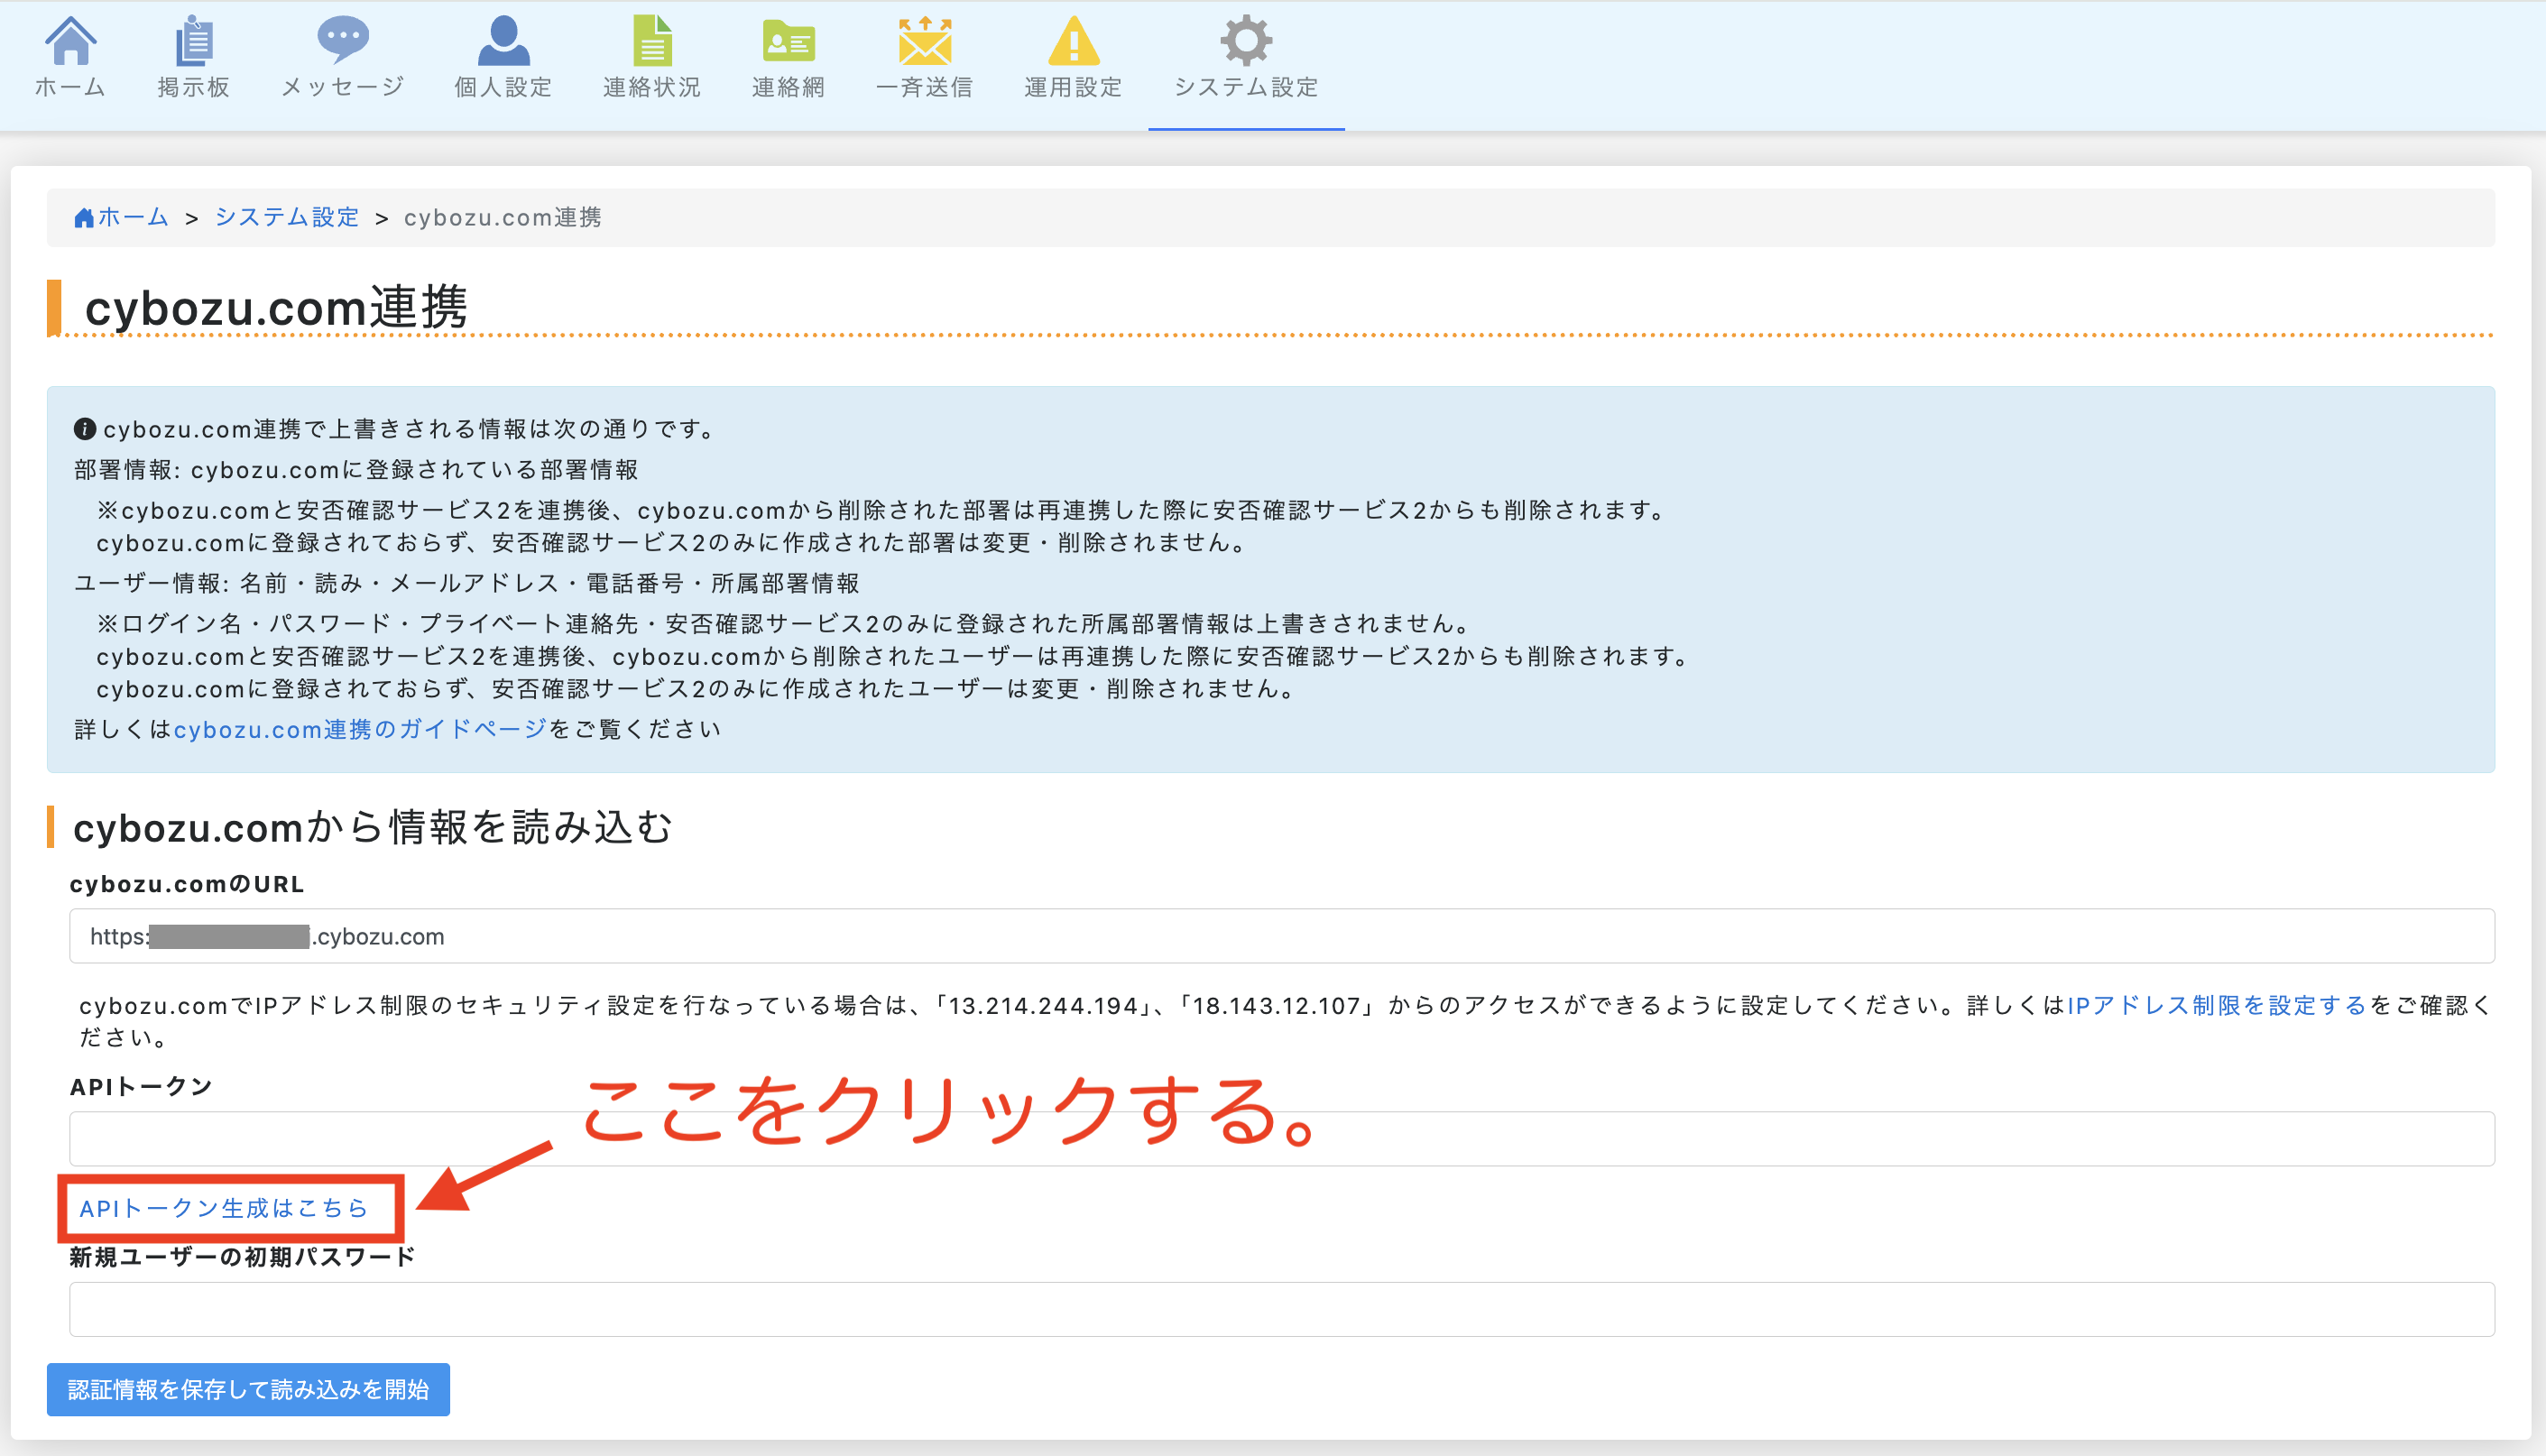Focus the APIトークン input field
Image resolution: width=2546 pixels, height=1456 pixels.
coord(1282,1138)
